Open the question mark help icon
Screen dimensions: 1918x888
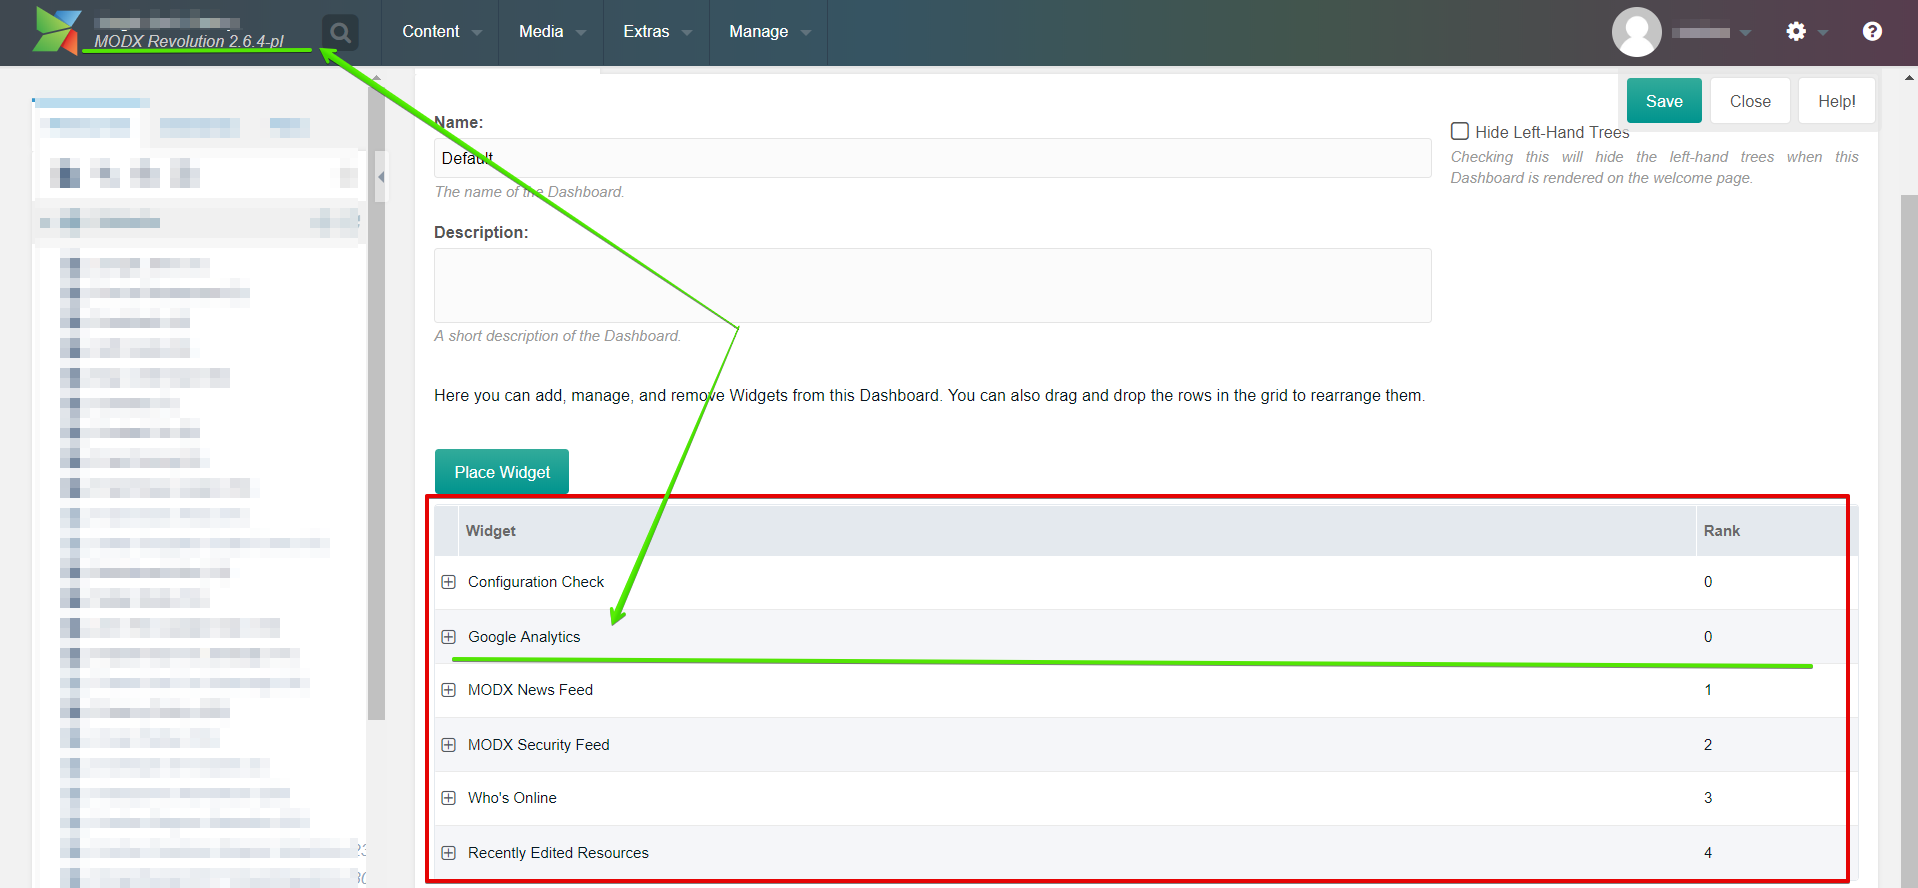(x=1872, y=32)
